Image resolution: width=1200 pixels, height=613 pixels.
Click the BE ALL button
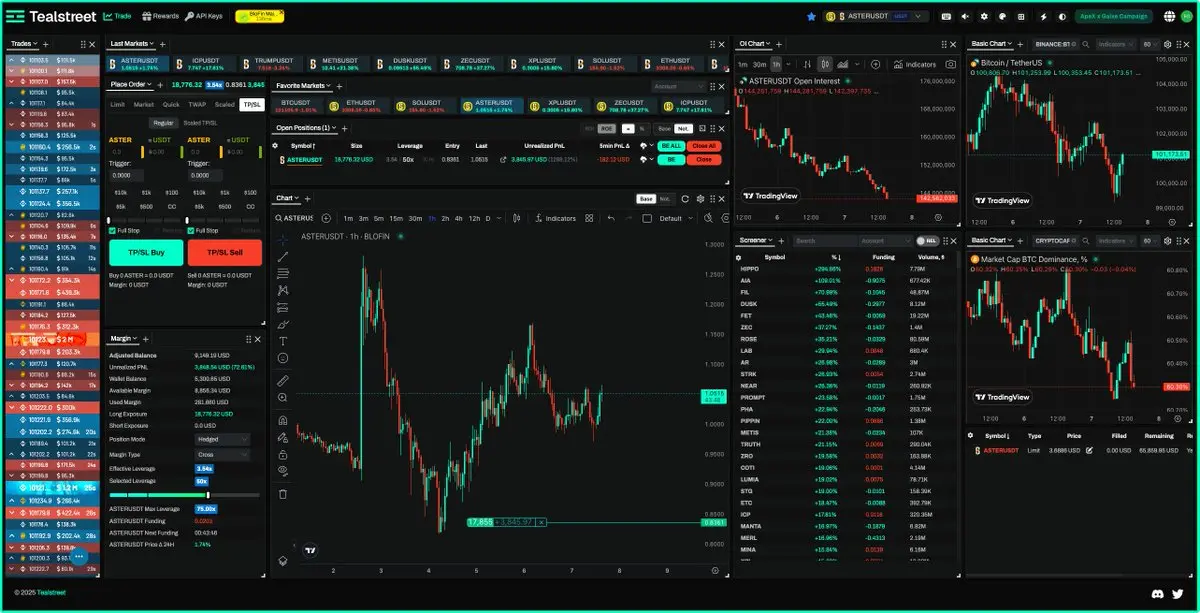coord(670,146)
